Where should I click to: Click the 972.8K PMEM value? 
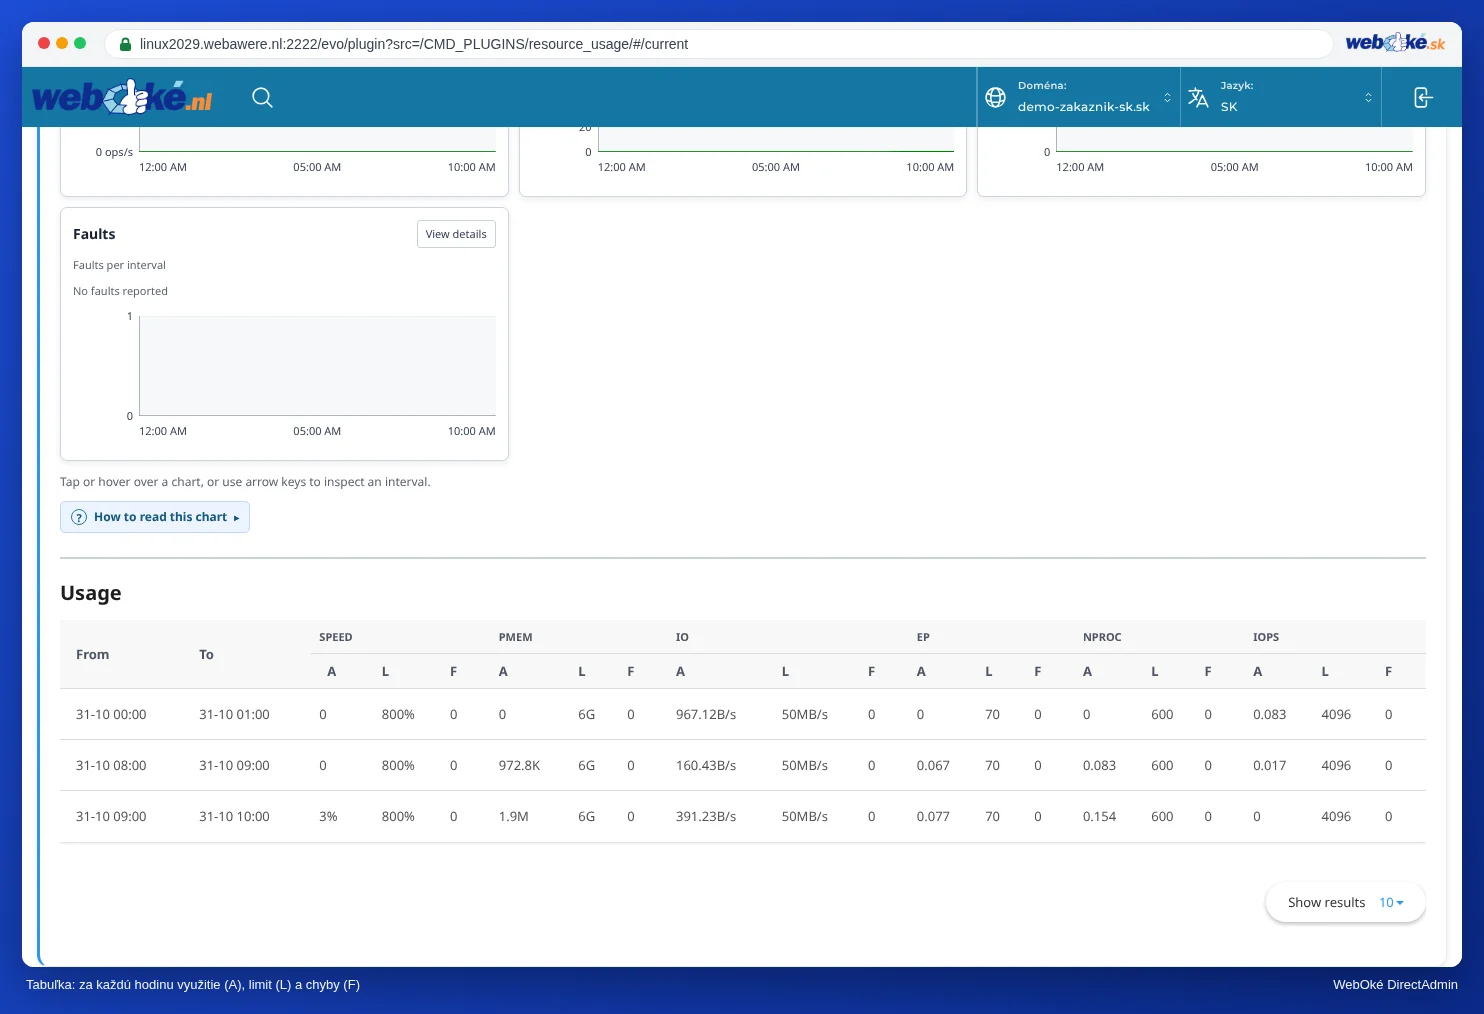coord(519,765)
